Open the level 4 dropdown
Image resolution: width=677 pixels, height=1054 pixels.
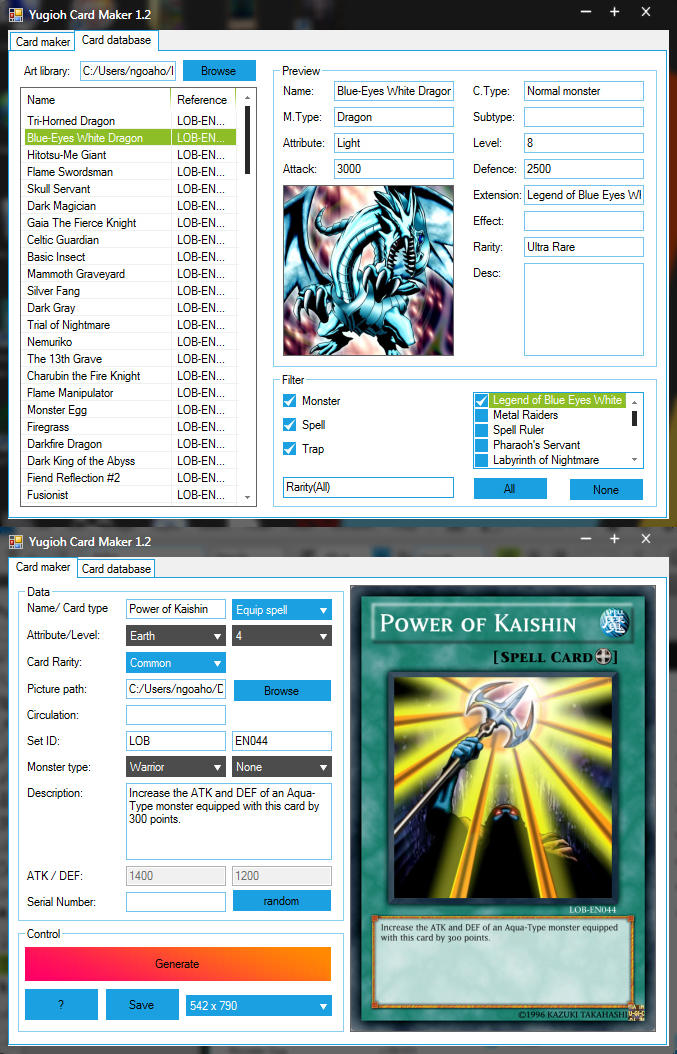[282, 636]
